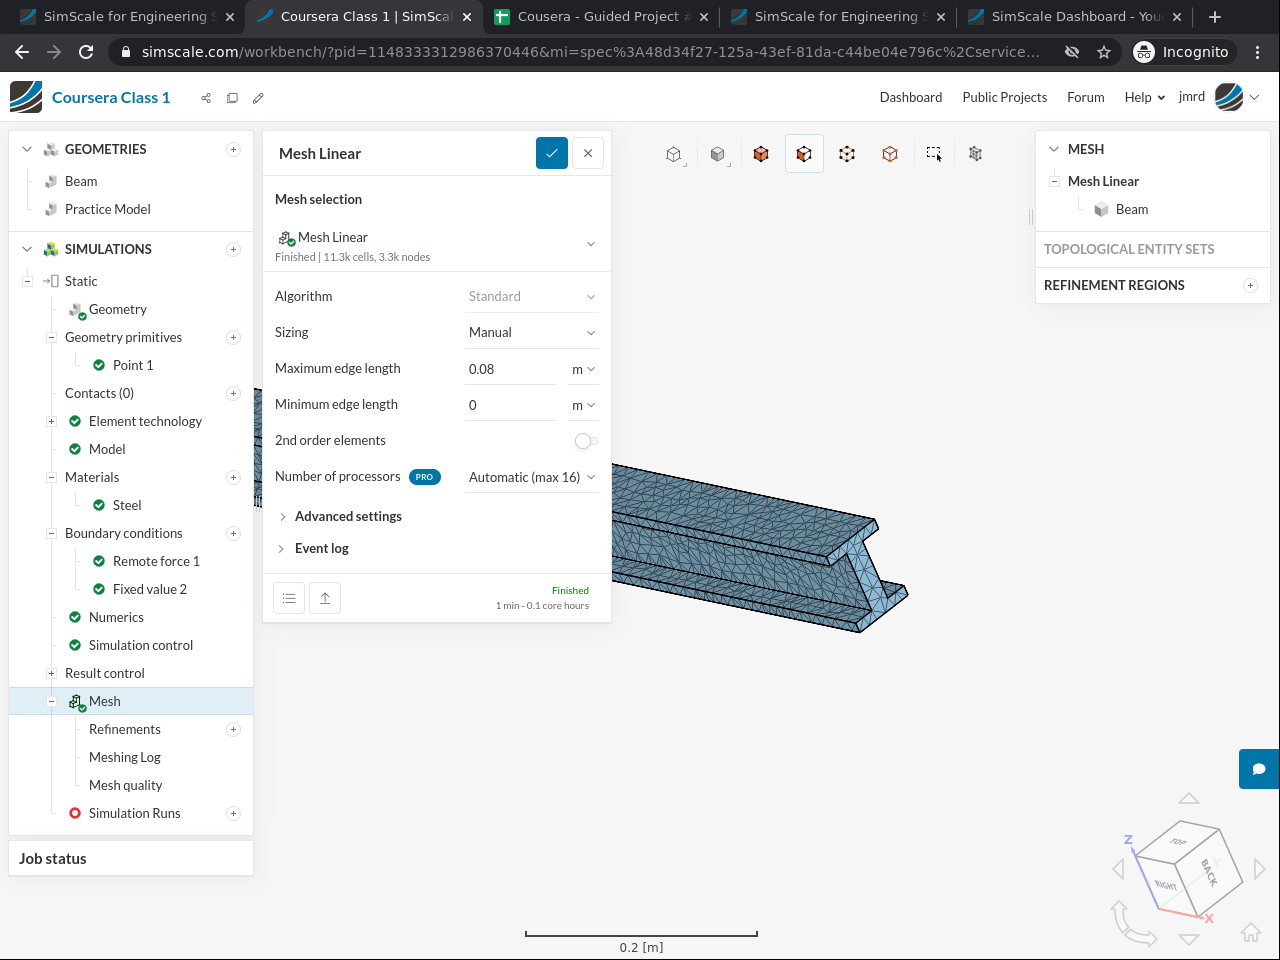This screenshot has width=1280, height=960.
Task: Expand the Event log section
Action: (321, 548)
